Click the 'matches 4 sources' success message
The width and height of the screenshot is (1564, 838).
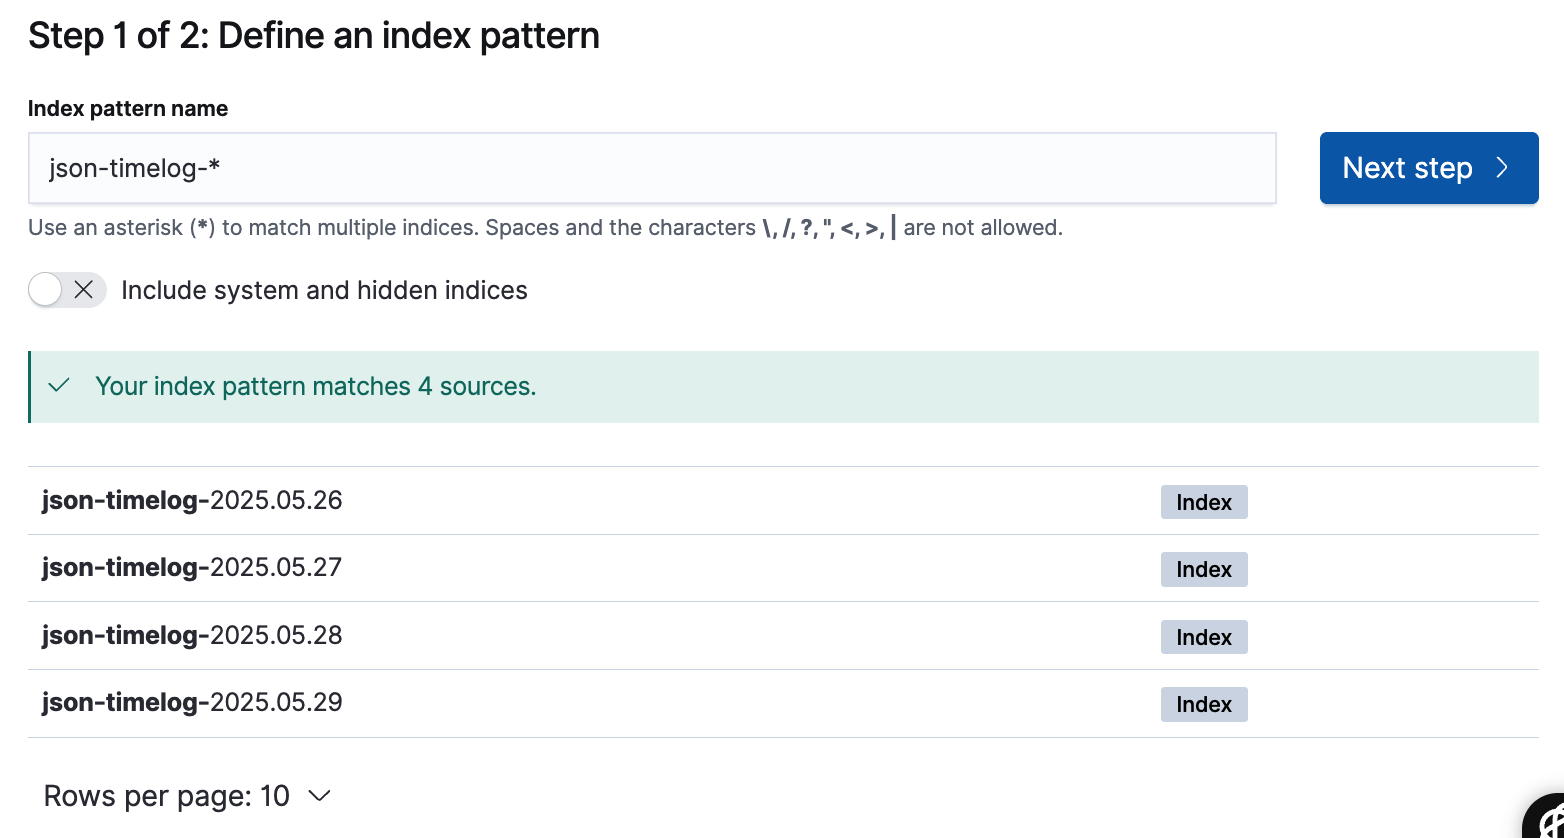(315, 386)
